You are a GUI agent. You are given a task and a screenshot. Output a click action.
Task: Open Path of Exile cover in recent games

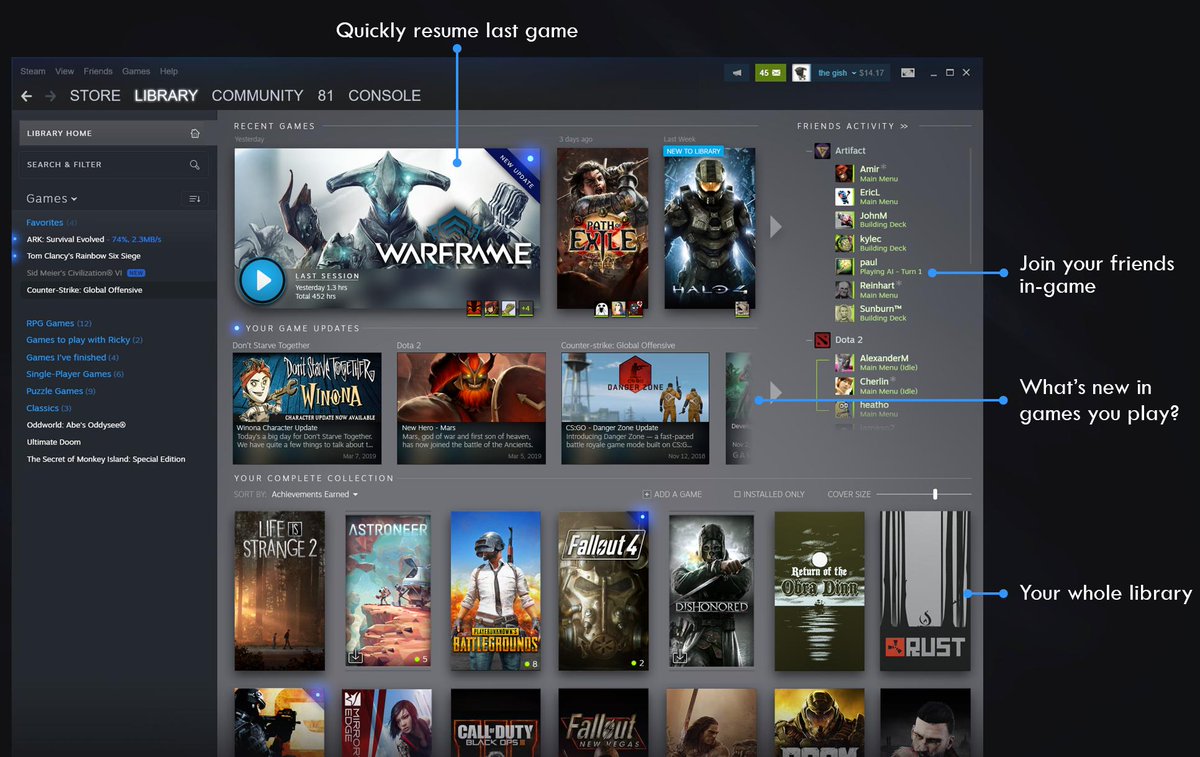click(x=602, y=229)
